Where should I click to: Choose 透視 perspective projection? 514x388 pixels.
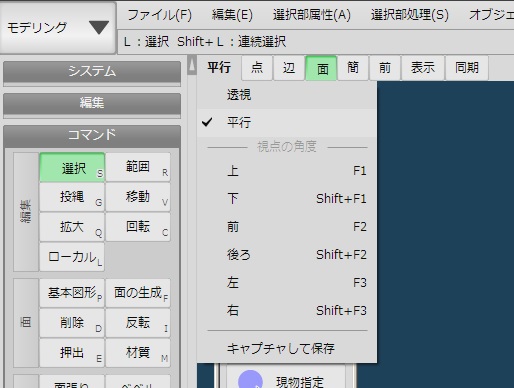coord(287,95)
